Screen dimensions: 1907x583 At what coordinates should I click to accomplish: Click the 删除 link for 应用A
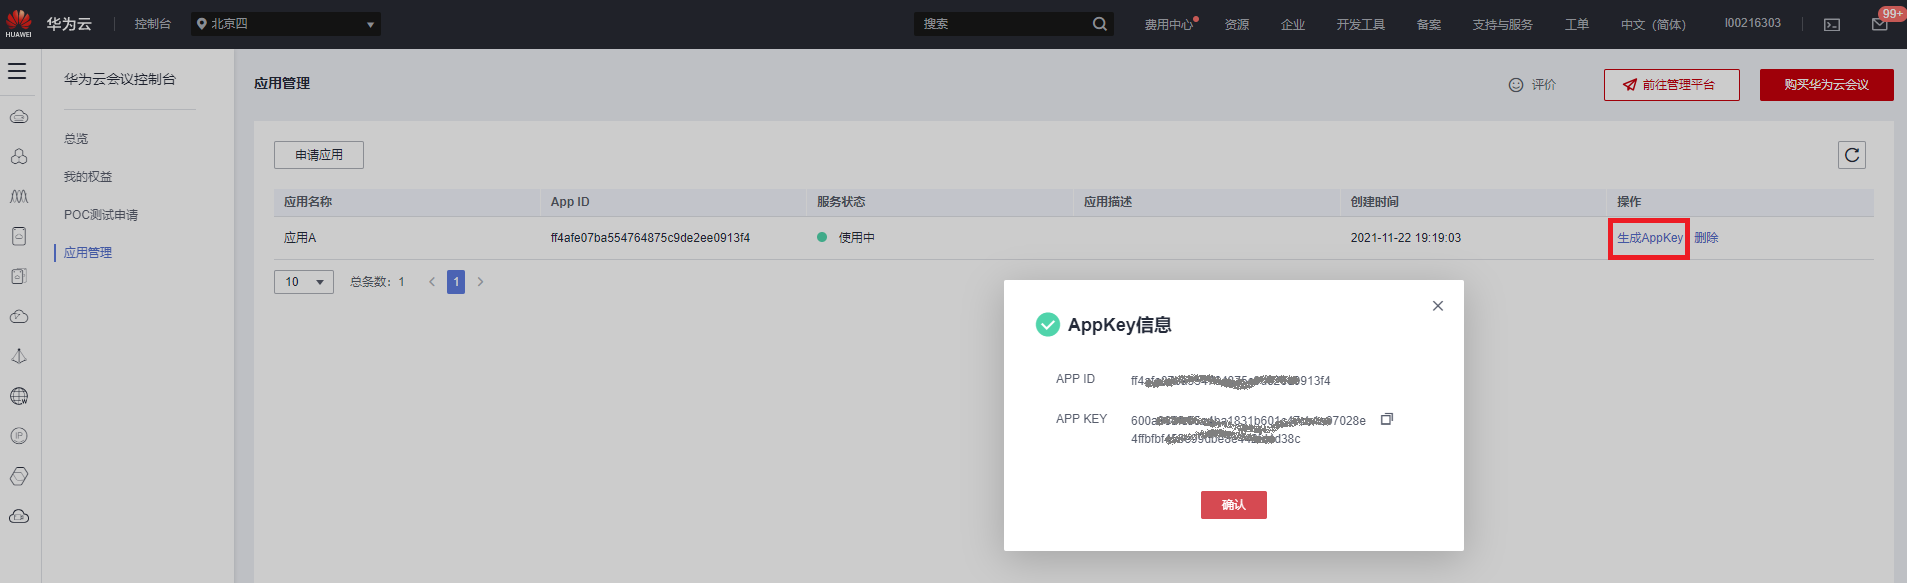tap(1706, 238)
